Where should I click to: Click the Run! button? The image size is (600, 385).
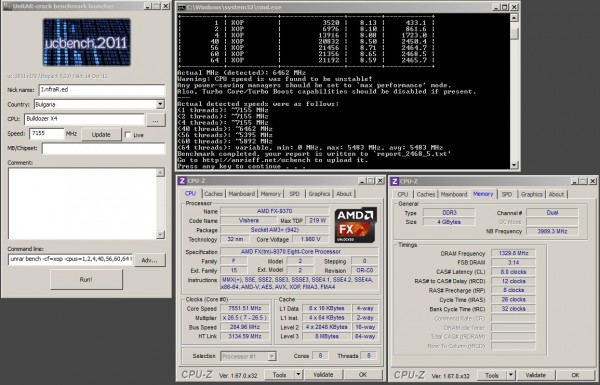pyautogui.click(x=86, y=279)
